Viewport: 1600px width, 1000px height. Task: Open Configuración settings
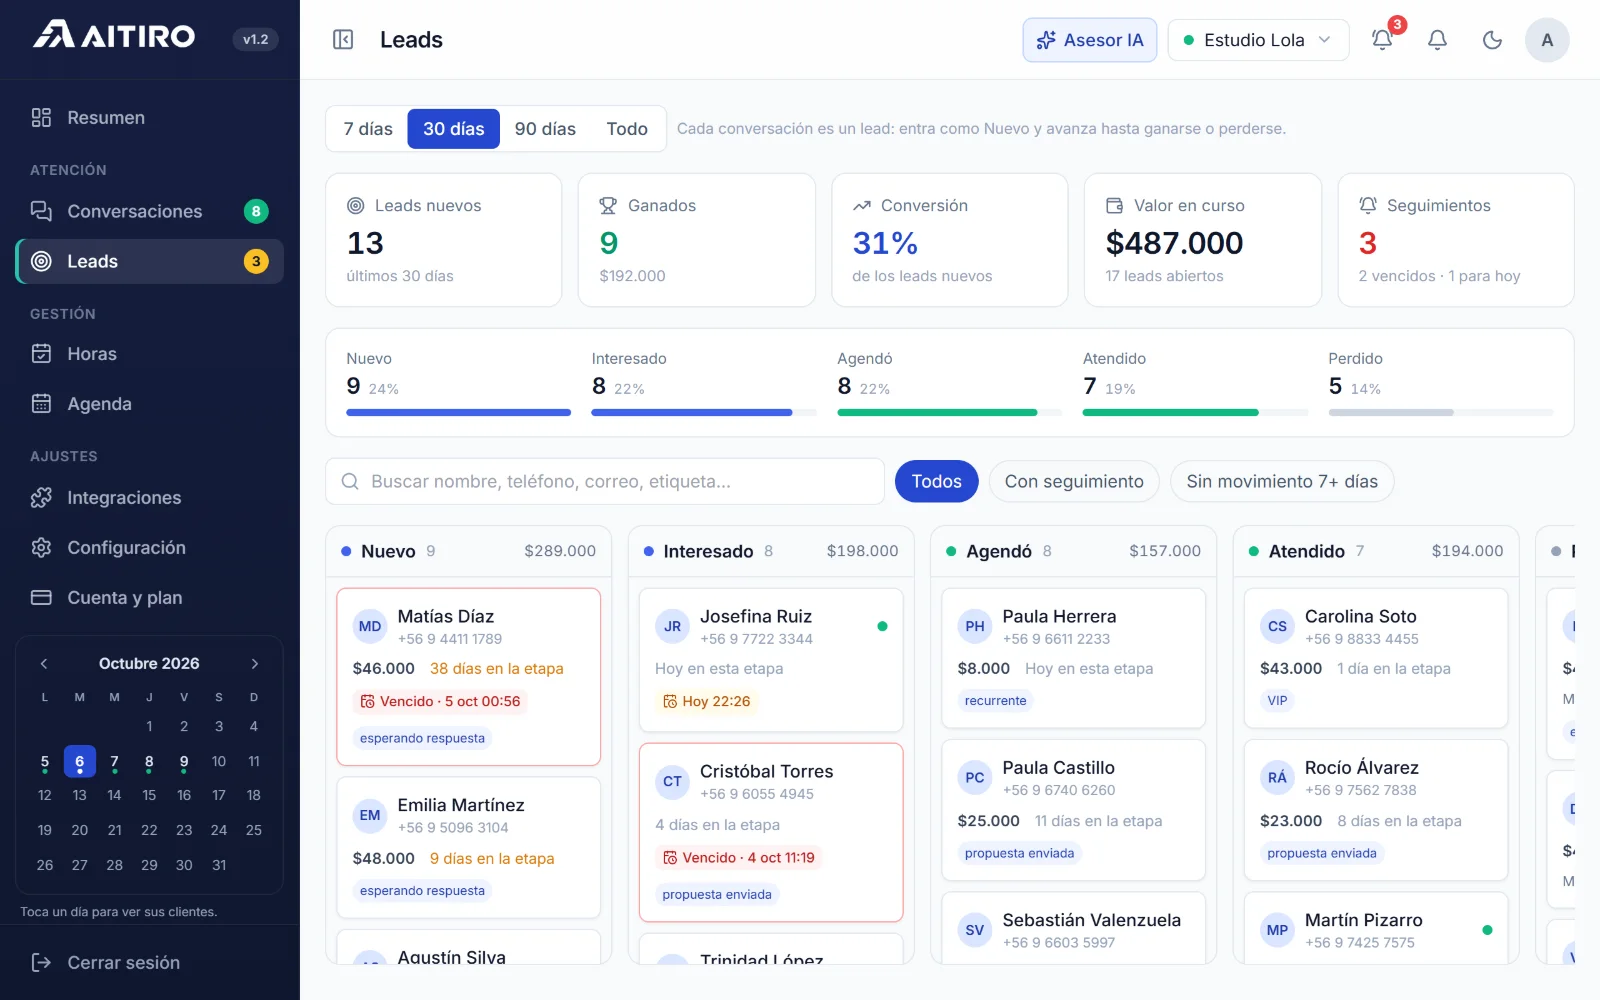150,548
